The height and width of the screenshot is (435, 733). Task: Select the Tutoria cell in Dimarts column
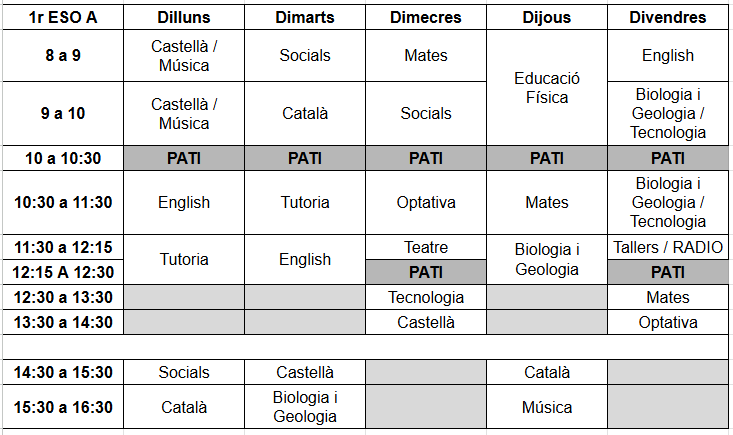click(x=305, y=202)
